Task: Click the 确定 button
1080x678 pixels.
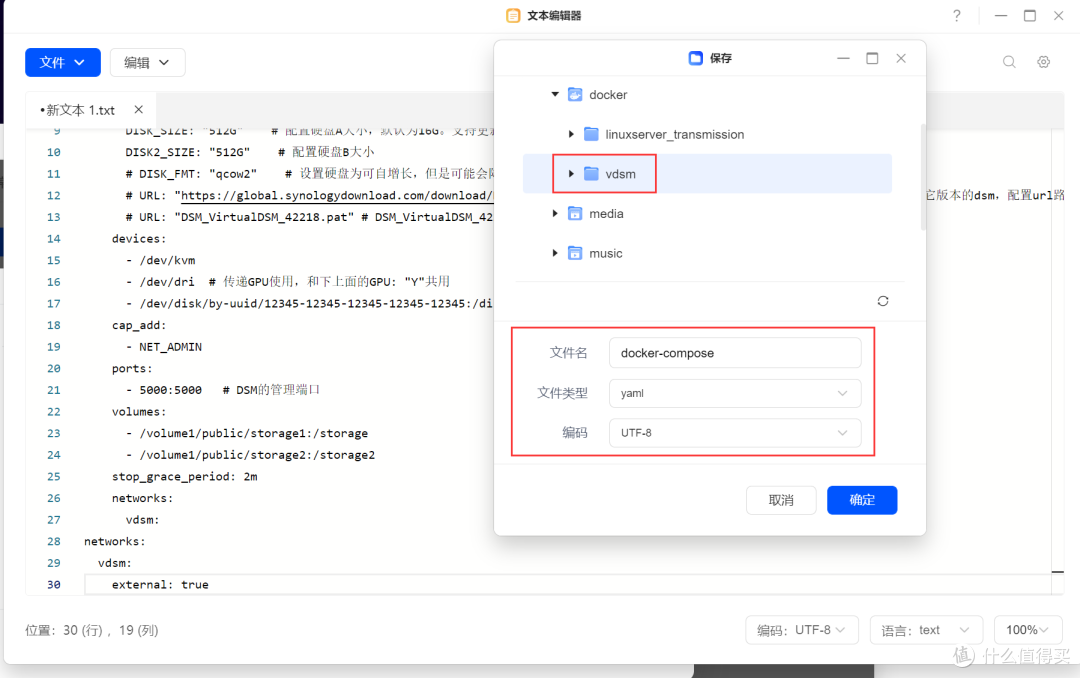Action: pyautogui.click(x=862, y=500)
